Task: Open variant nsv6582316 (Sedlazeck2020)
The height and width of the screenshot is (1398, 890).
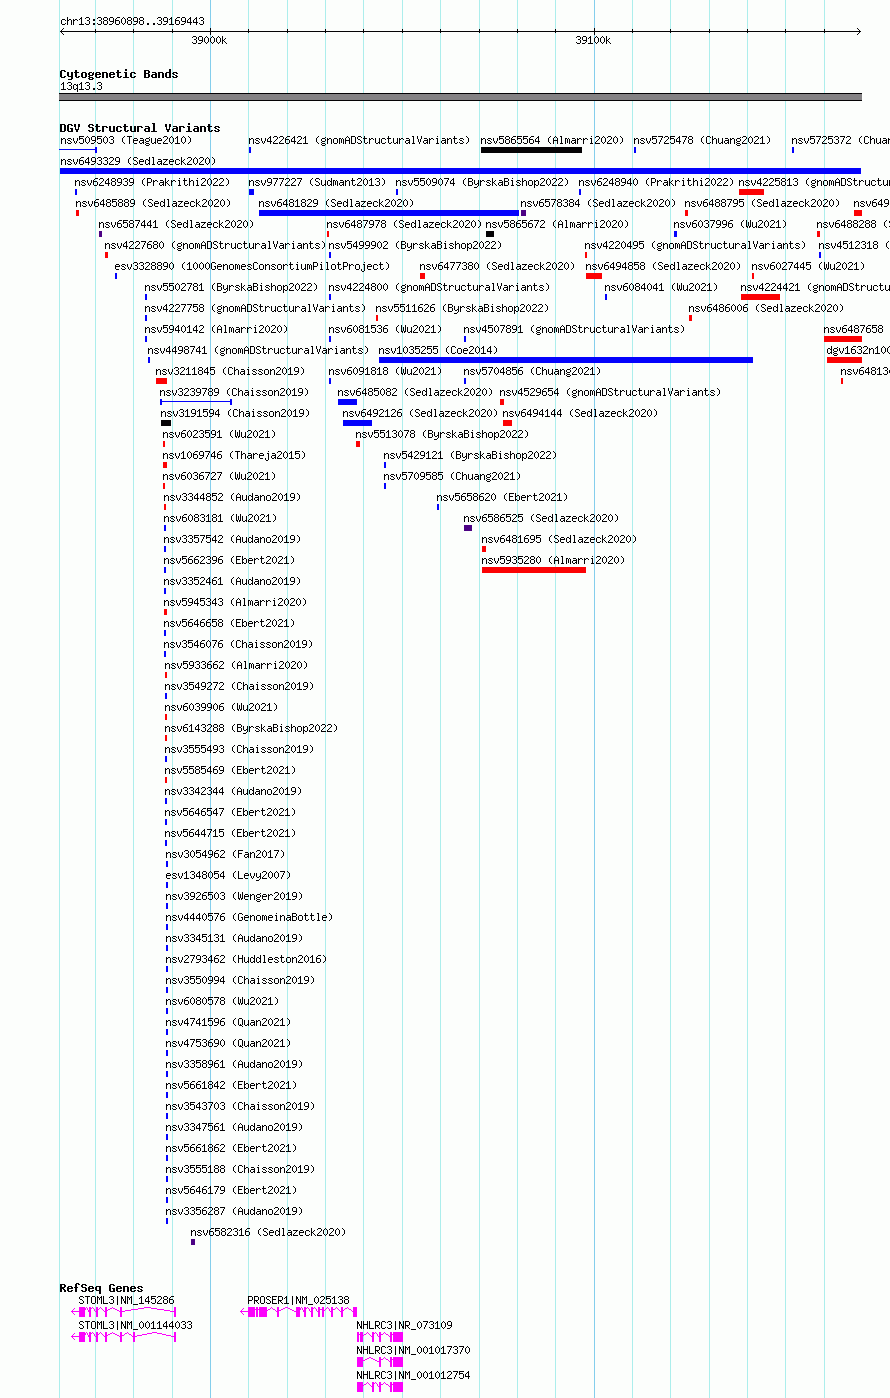Action: [268, 1233]
